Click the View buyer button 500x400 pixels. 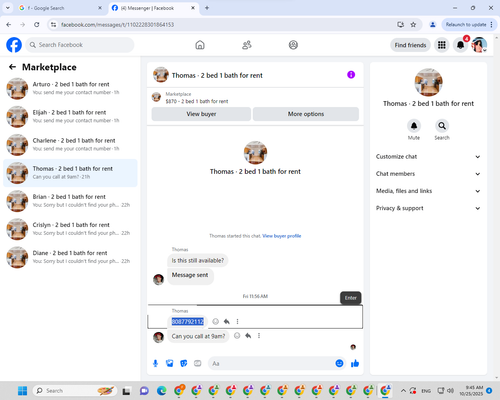201,114
